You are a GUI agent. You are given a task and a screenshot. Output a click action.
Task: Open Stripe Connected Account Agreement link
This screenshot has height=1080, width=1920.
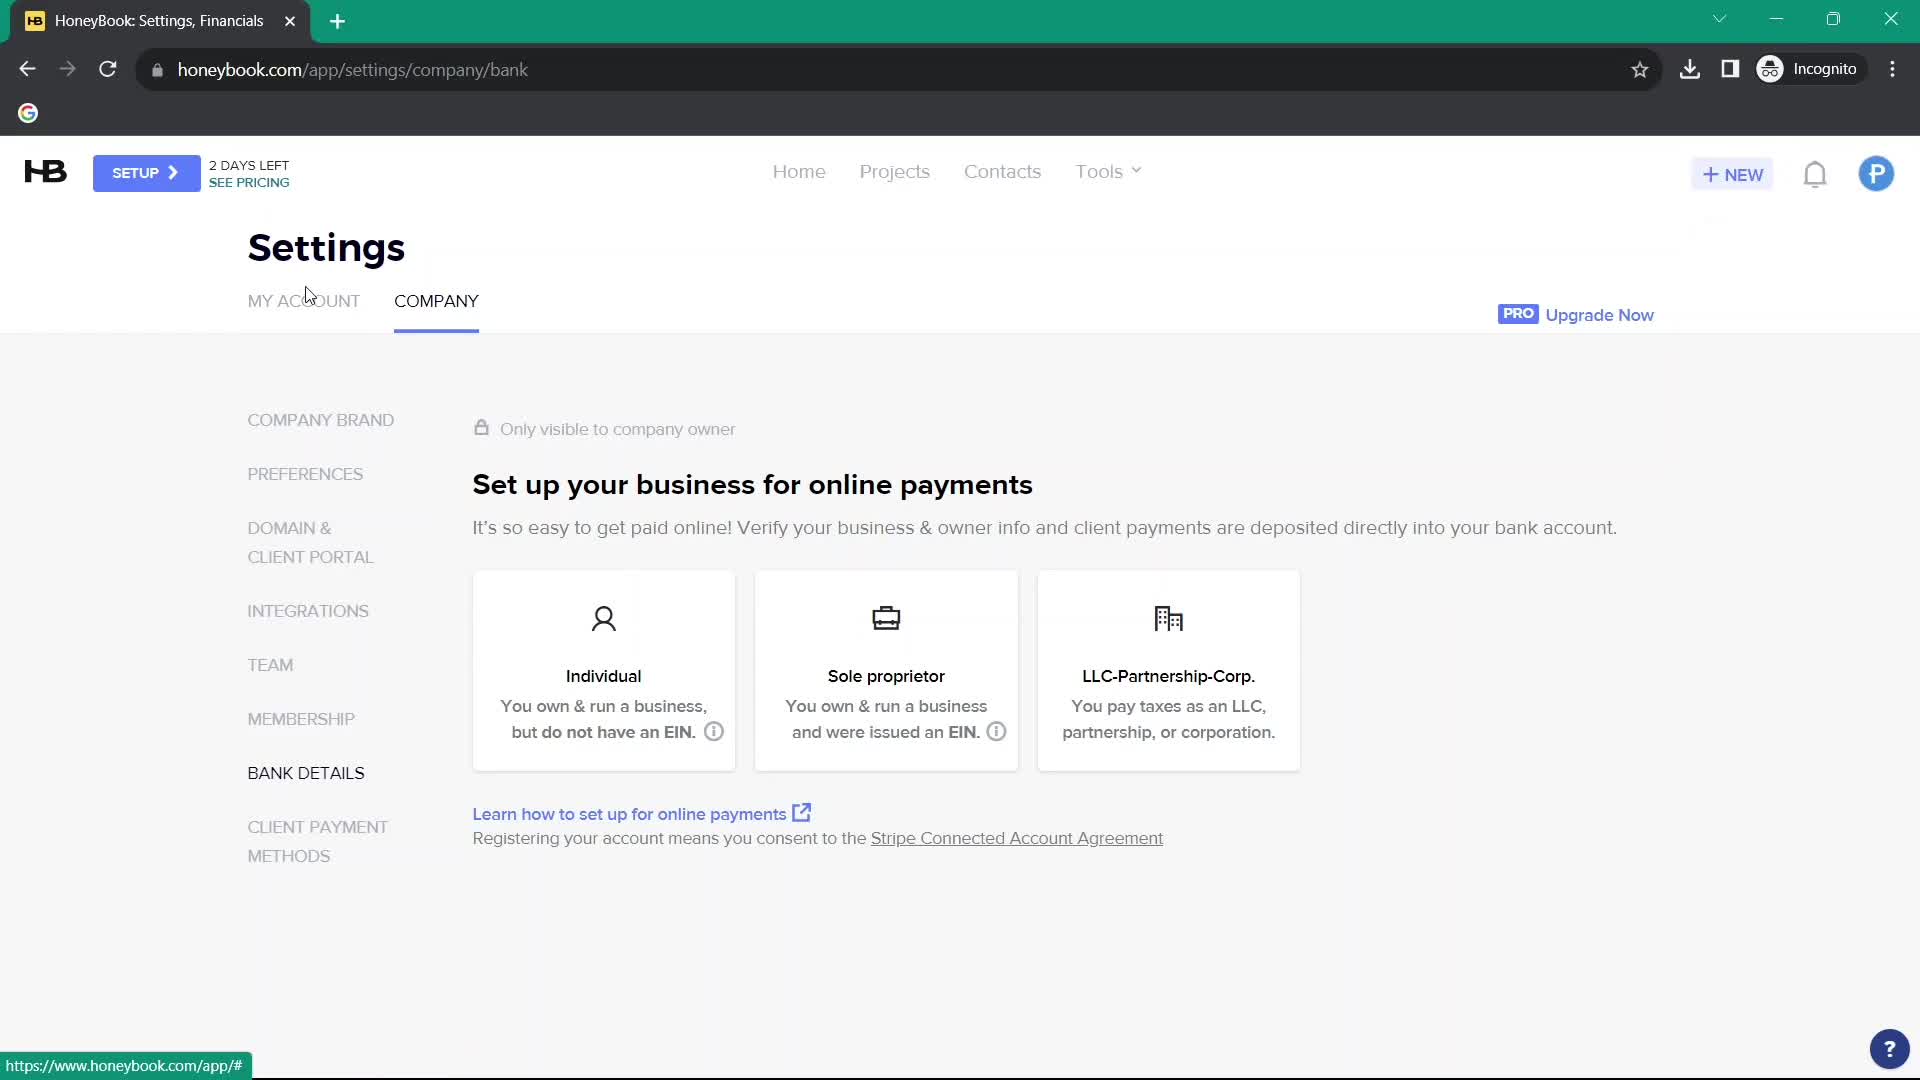[x=1017, y=838]
